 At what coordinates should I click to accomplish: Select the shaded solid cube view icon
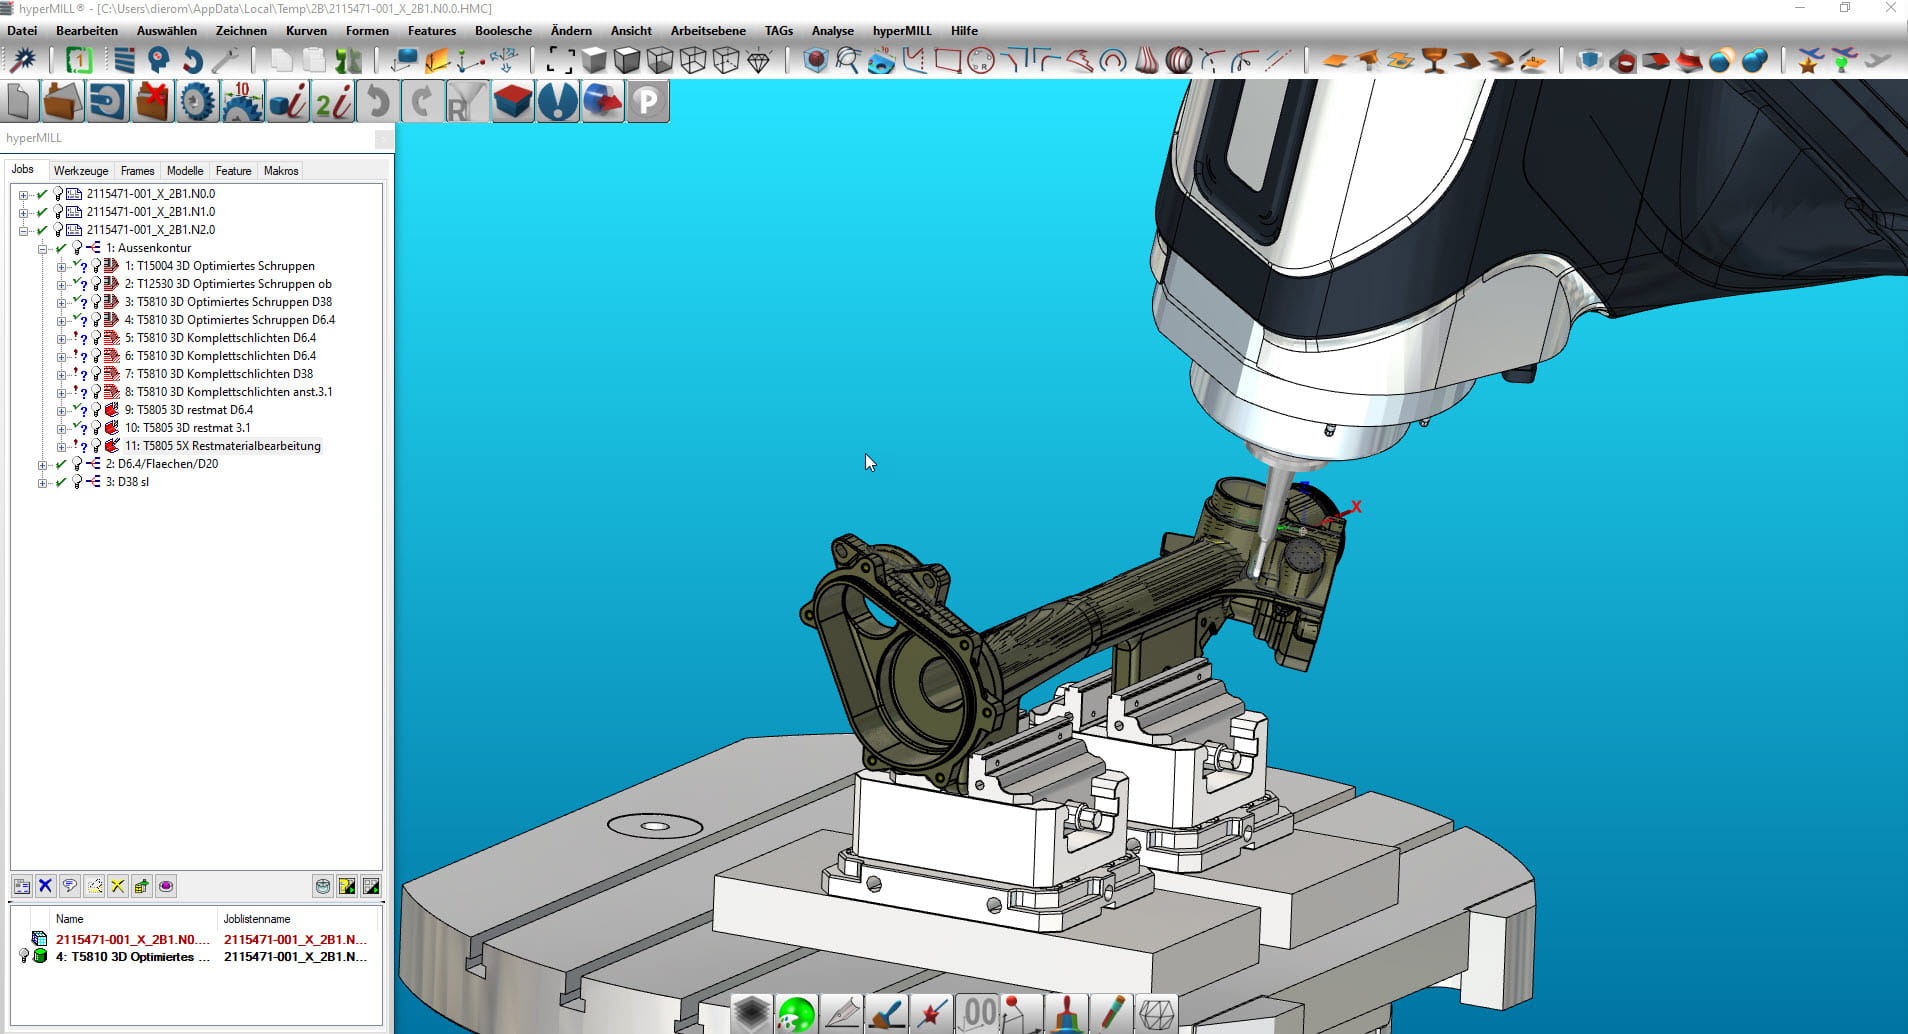(x=594, y=61)
